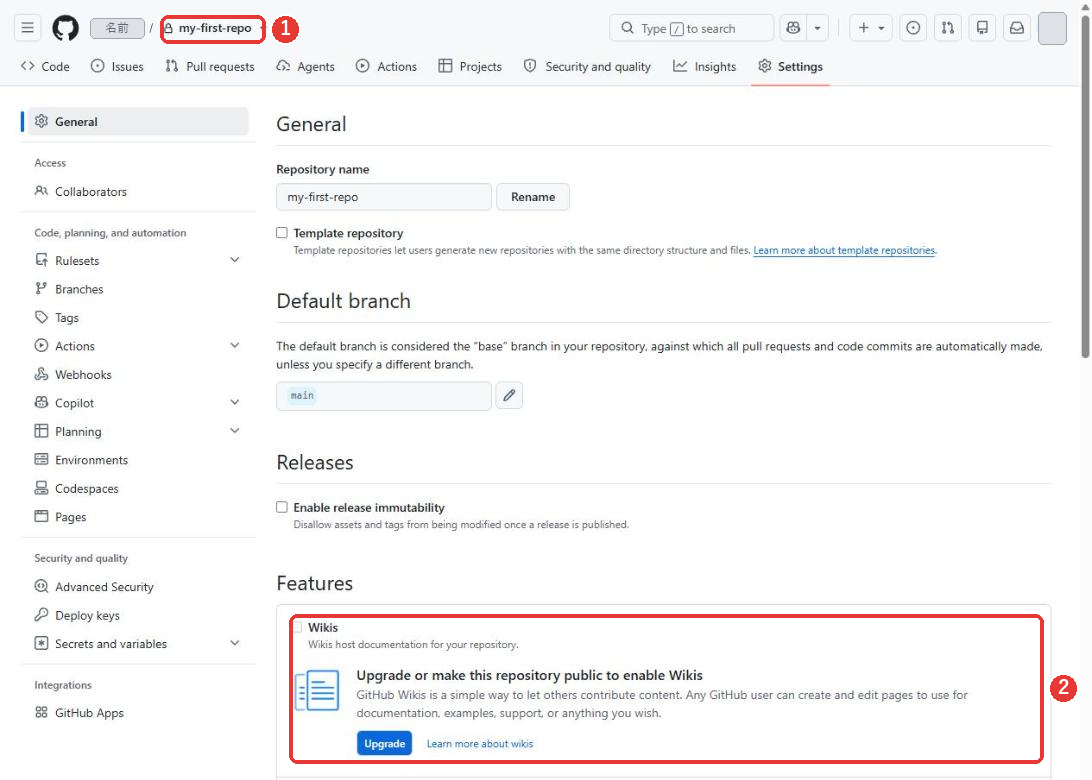Open notifications inbox icon
Viewport: 1092px width, 780px height.
[1017, 28]
